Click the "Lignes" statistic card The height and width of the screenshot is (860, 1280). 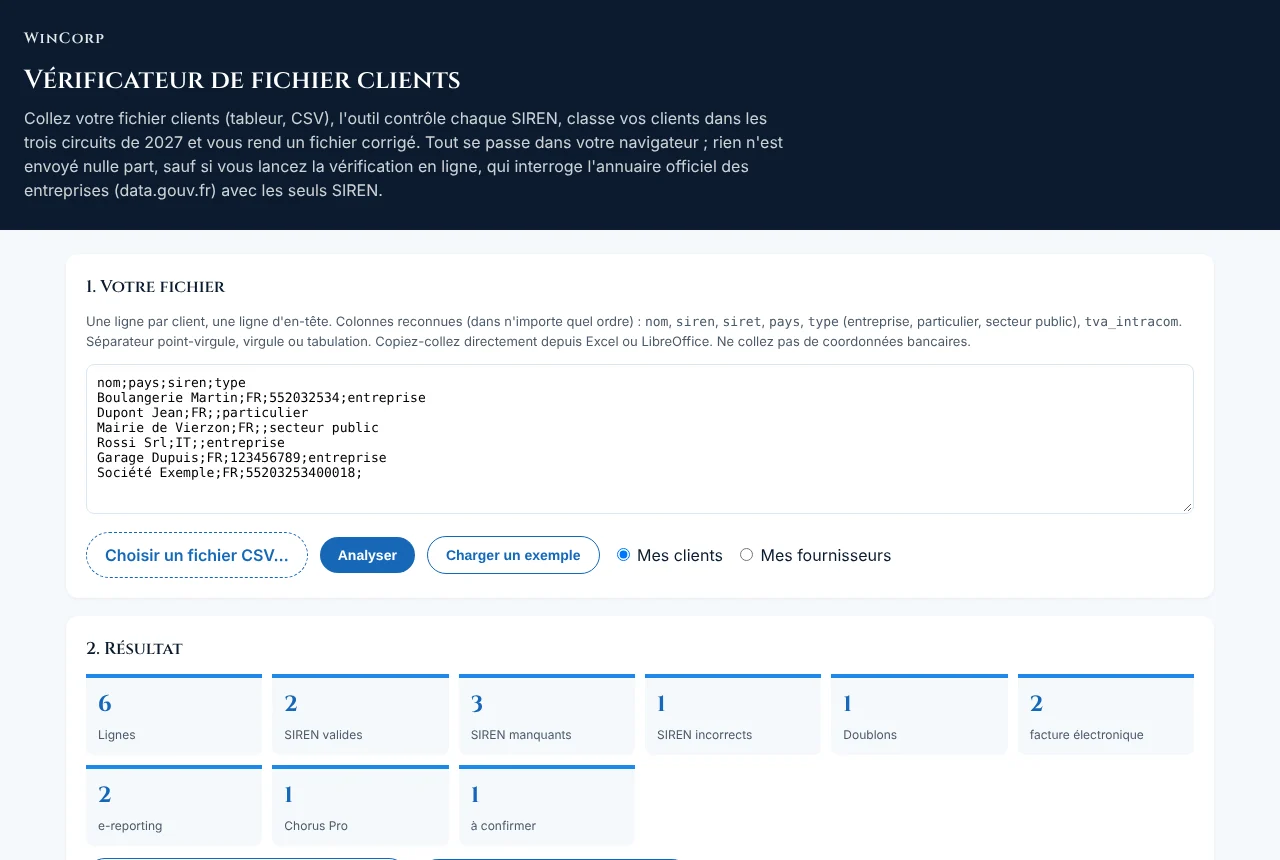point(174,714)
